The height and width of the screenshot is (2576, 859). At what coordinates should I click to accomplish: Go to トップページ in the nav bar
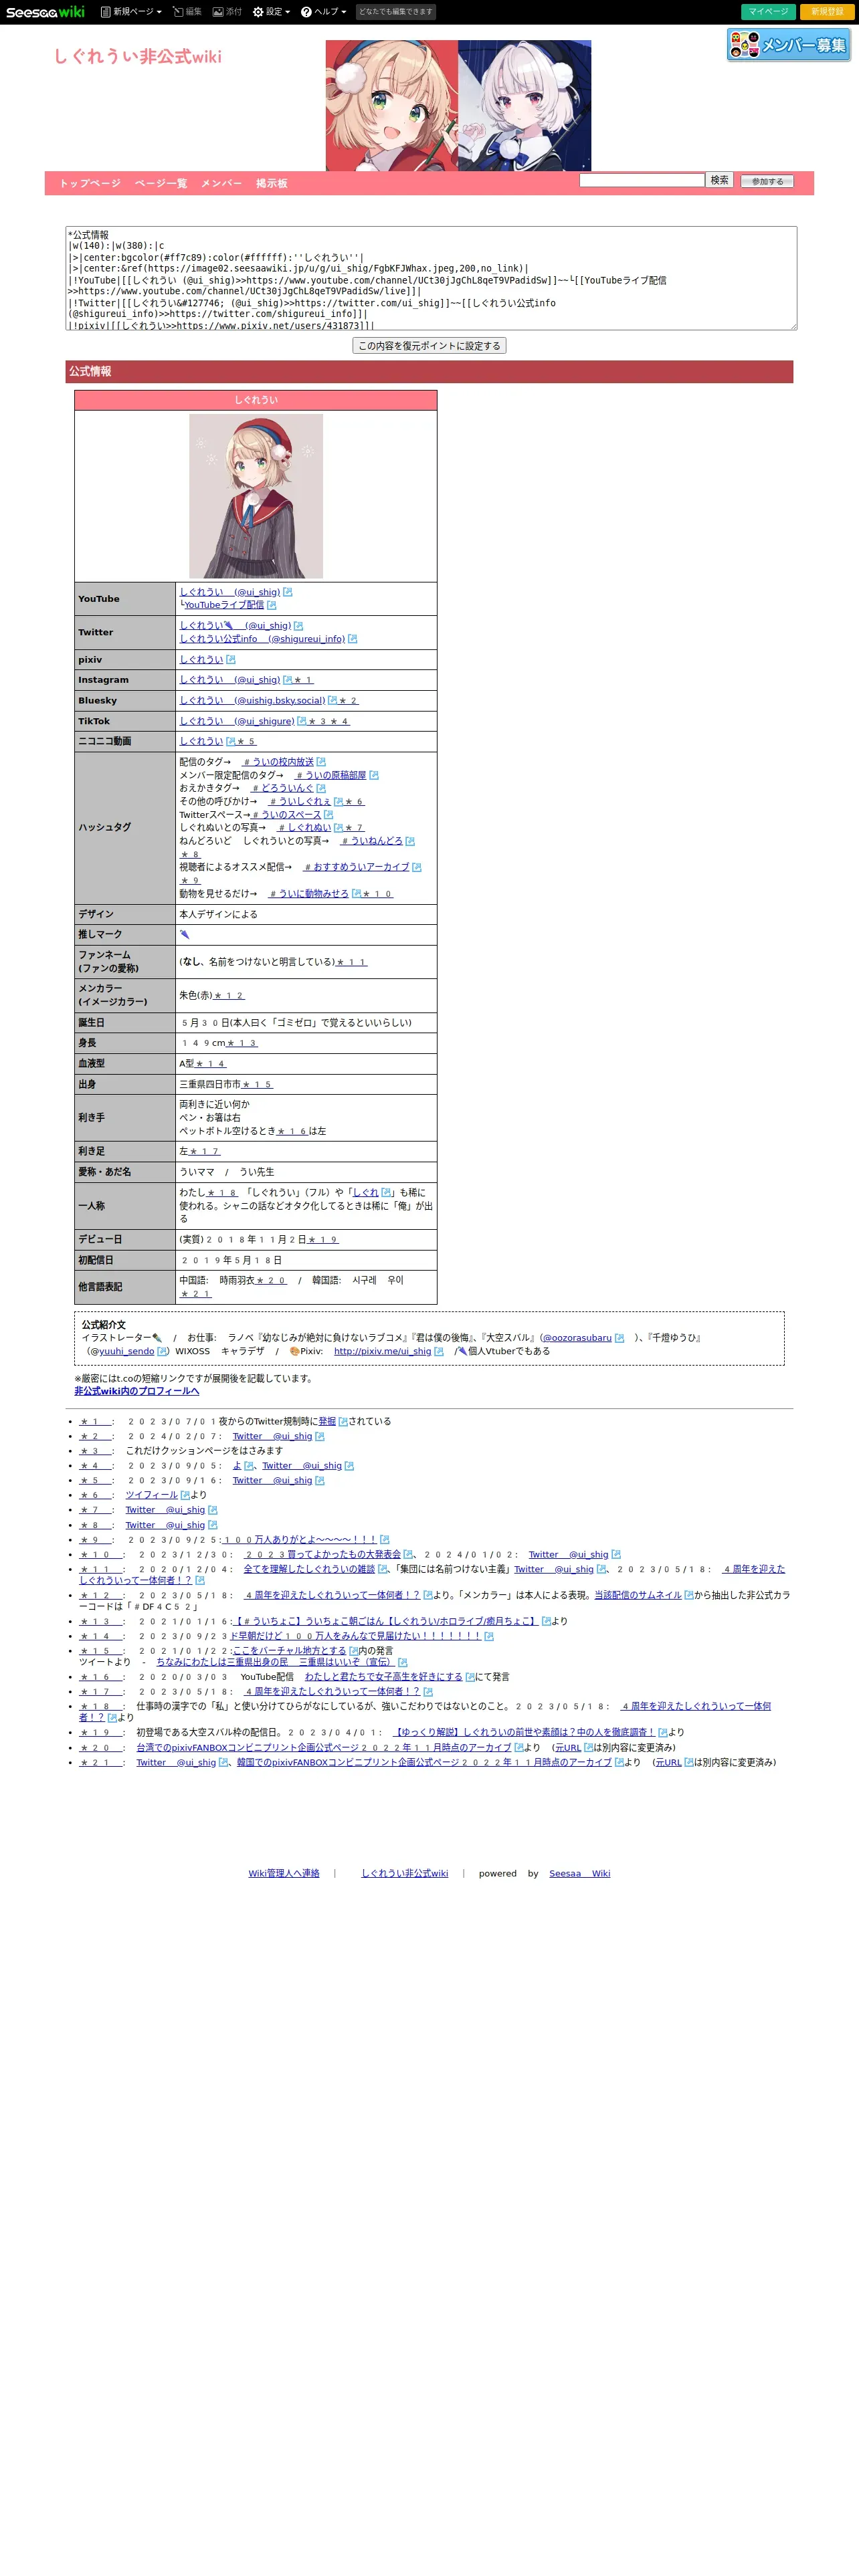pyautogui.click(x=90, y=184)
